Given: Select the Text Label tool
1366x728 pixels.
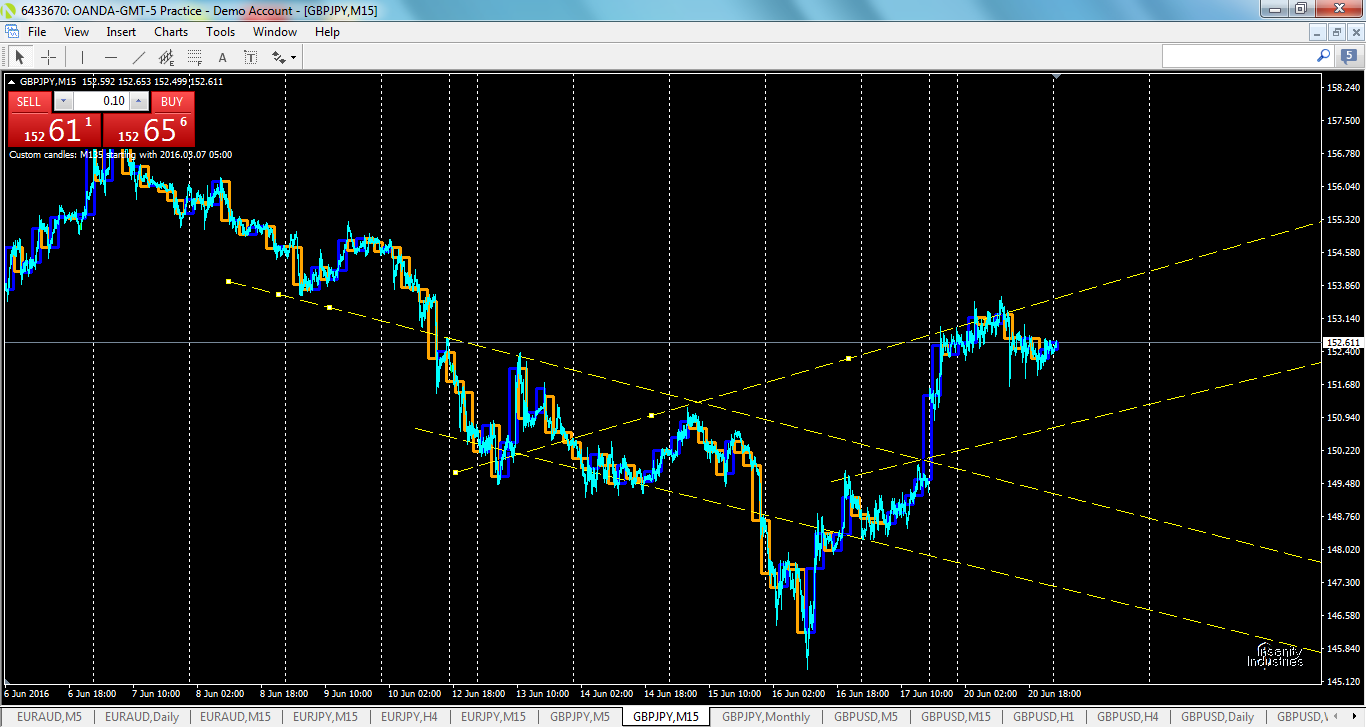Looking at the screenshot, I should tap(250, 56).
